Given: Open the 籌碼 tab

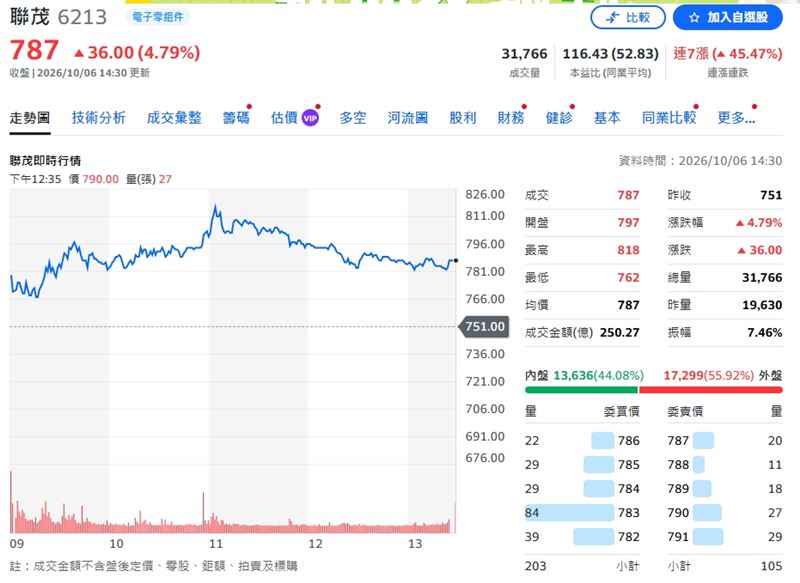Looking at the screenshot, I should tap(236, 118).
